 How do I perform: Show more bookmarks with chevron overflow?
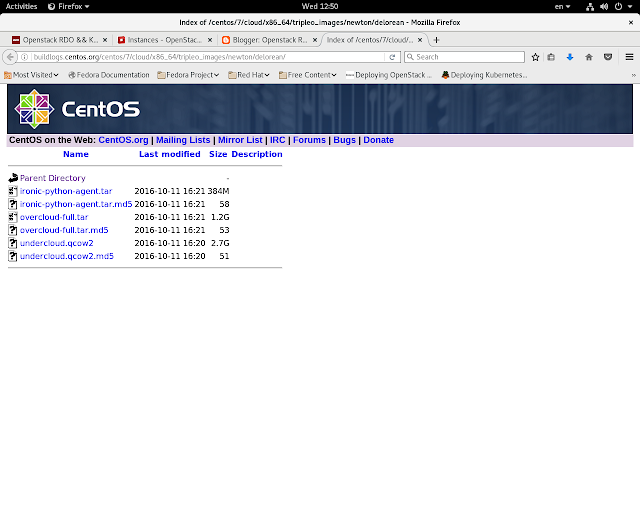pos(633,75)
